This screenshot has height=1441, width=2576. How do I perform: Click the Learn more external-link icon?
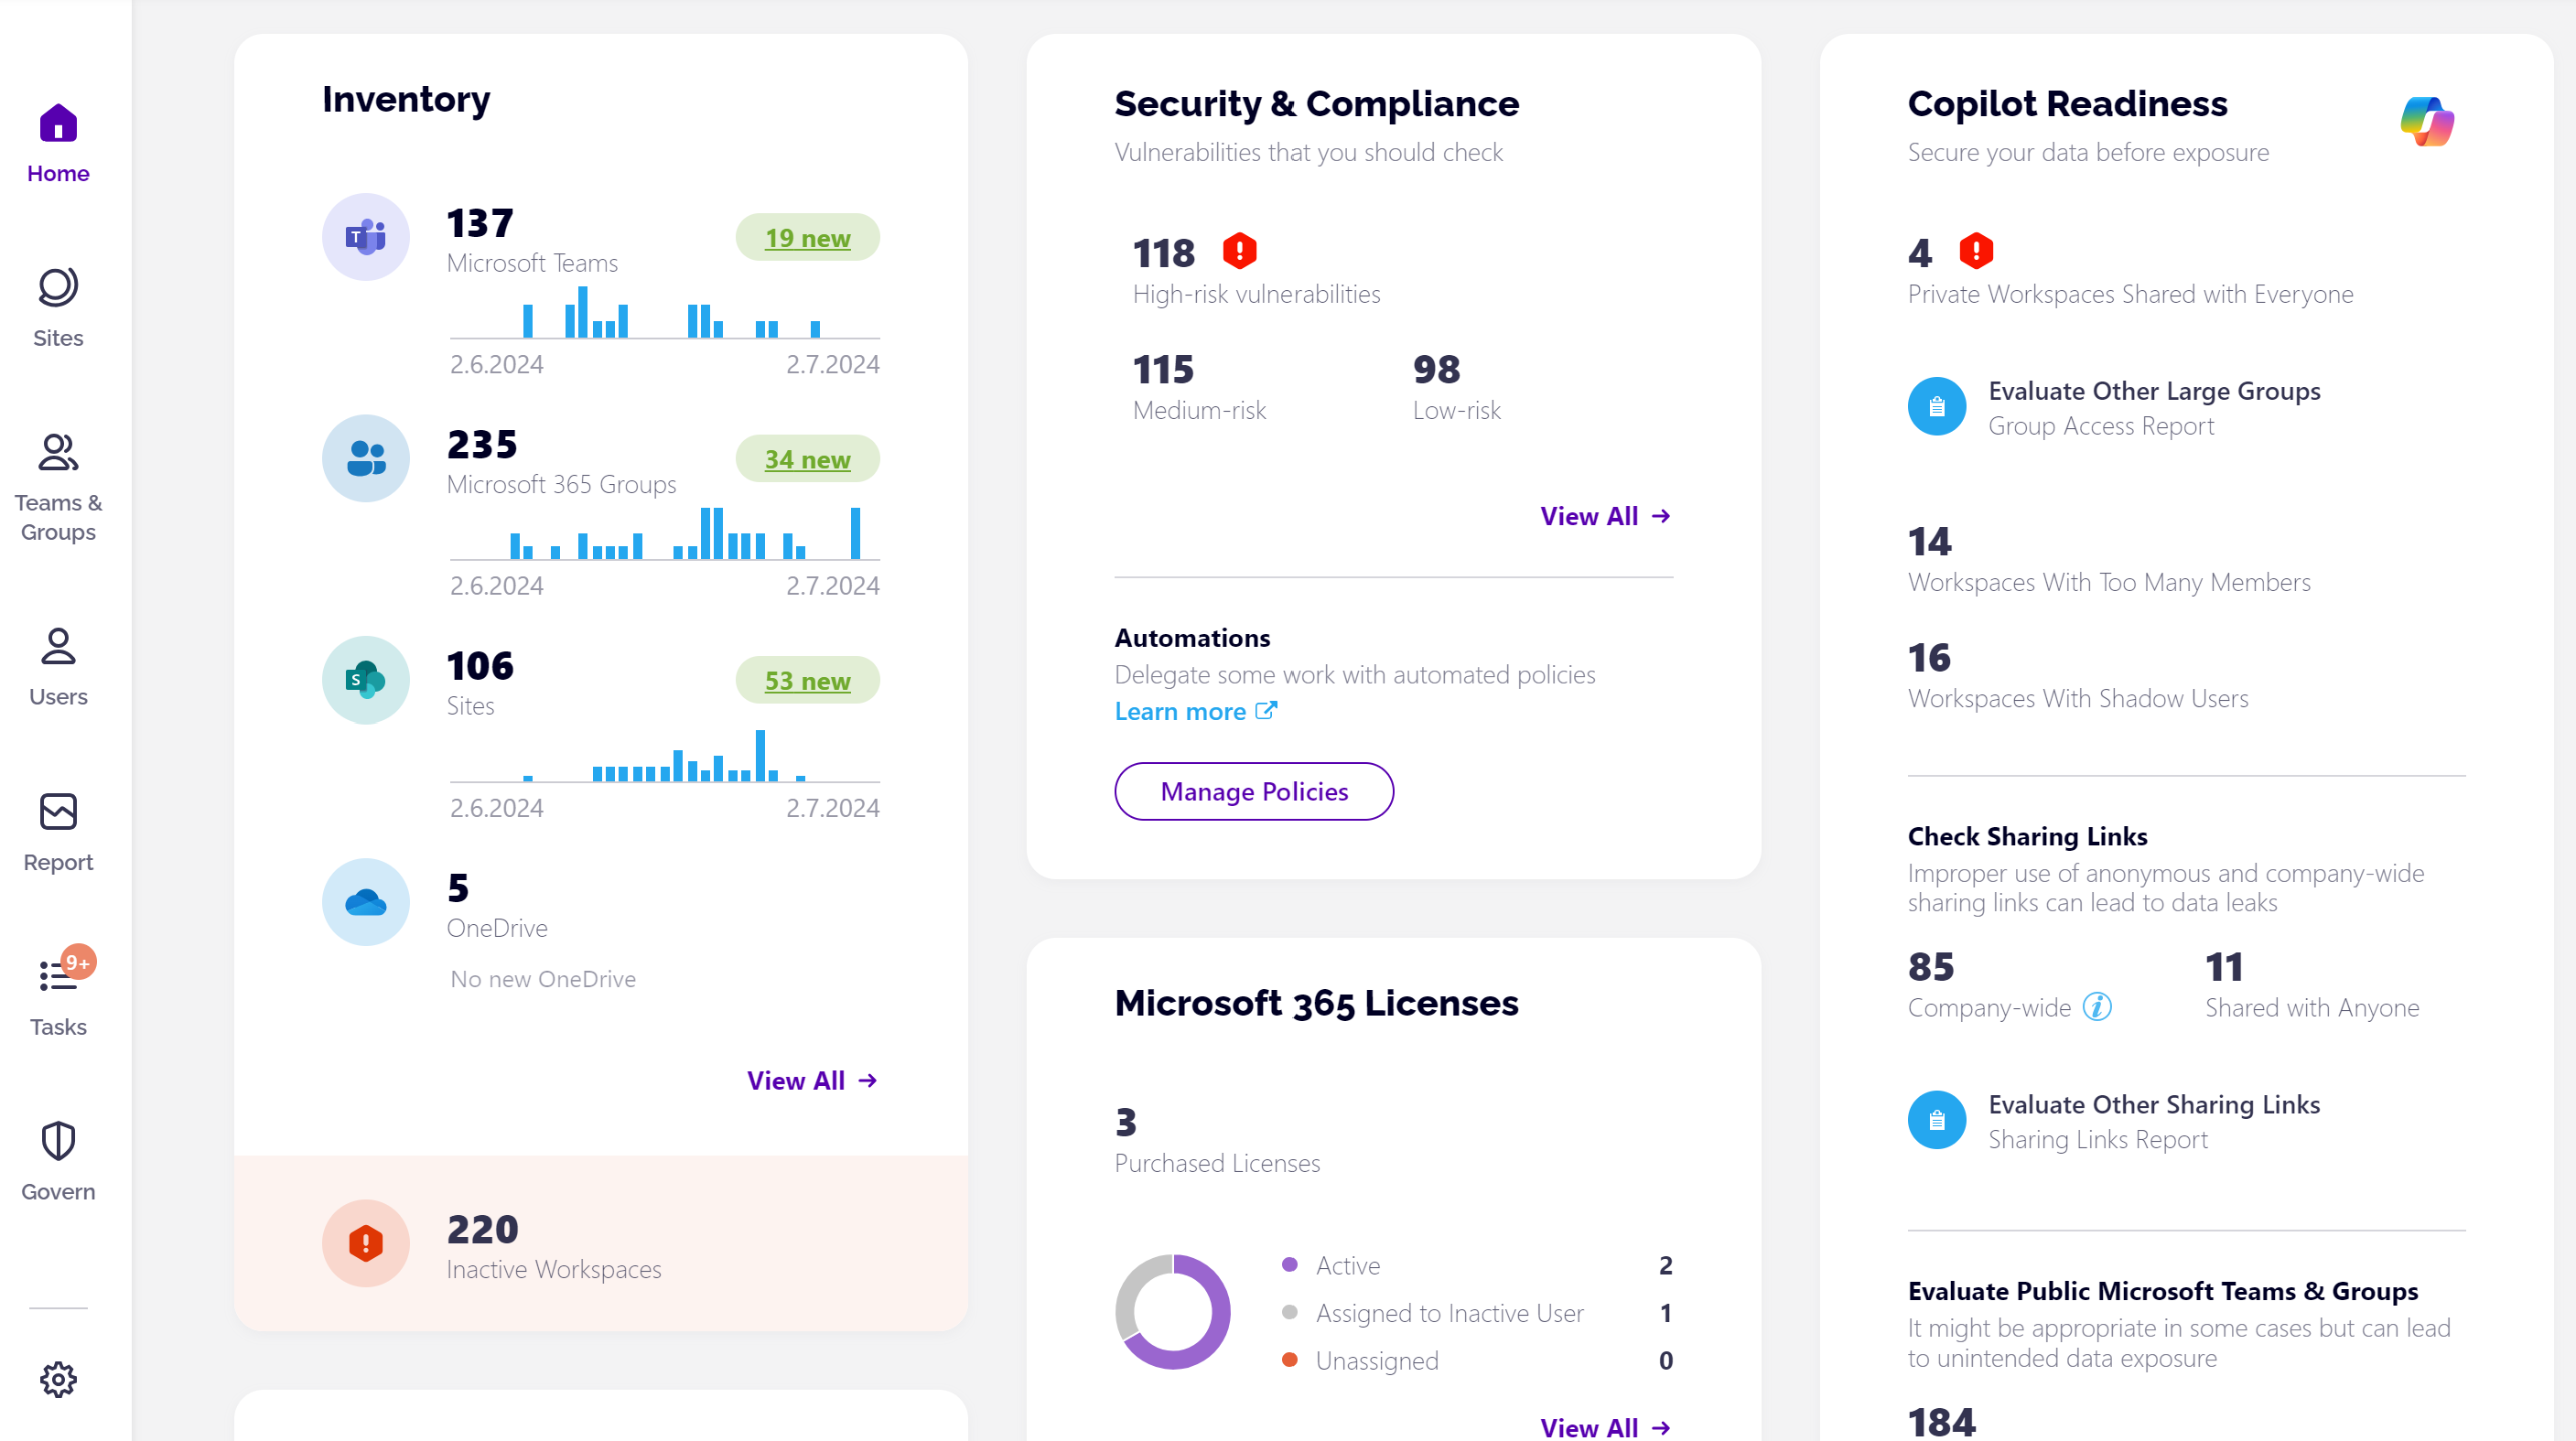pos(1266,710)
